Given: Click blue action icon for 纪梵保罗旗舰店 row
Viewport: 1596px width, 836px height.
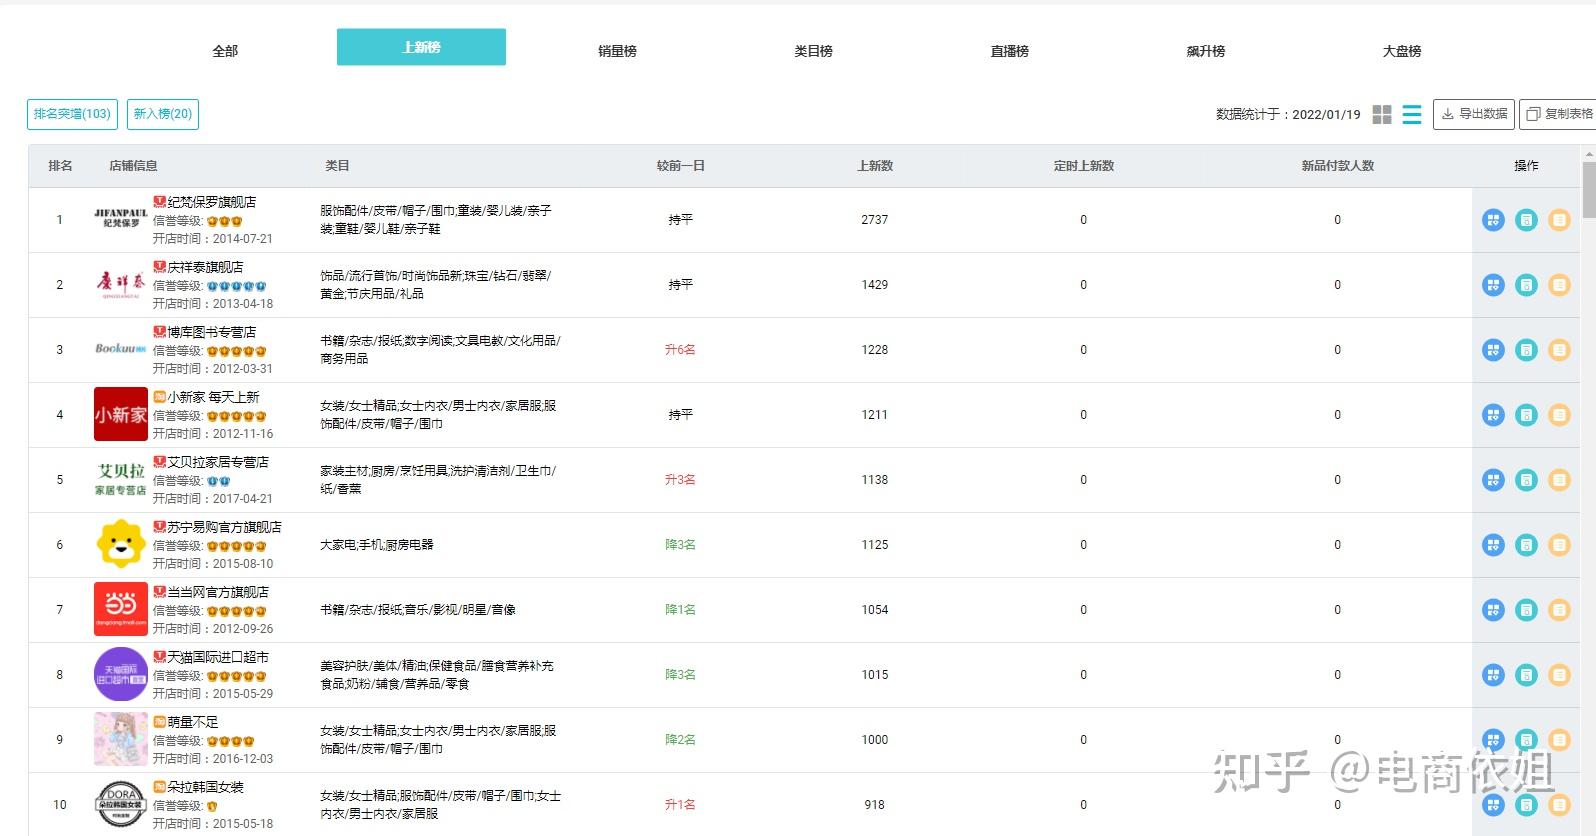Looking at the screenshot, I should click(x=1493, y=220).
